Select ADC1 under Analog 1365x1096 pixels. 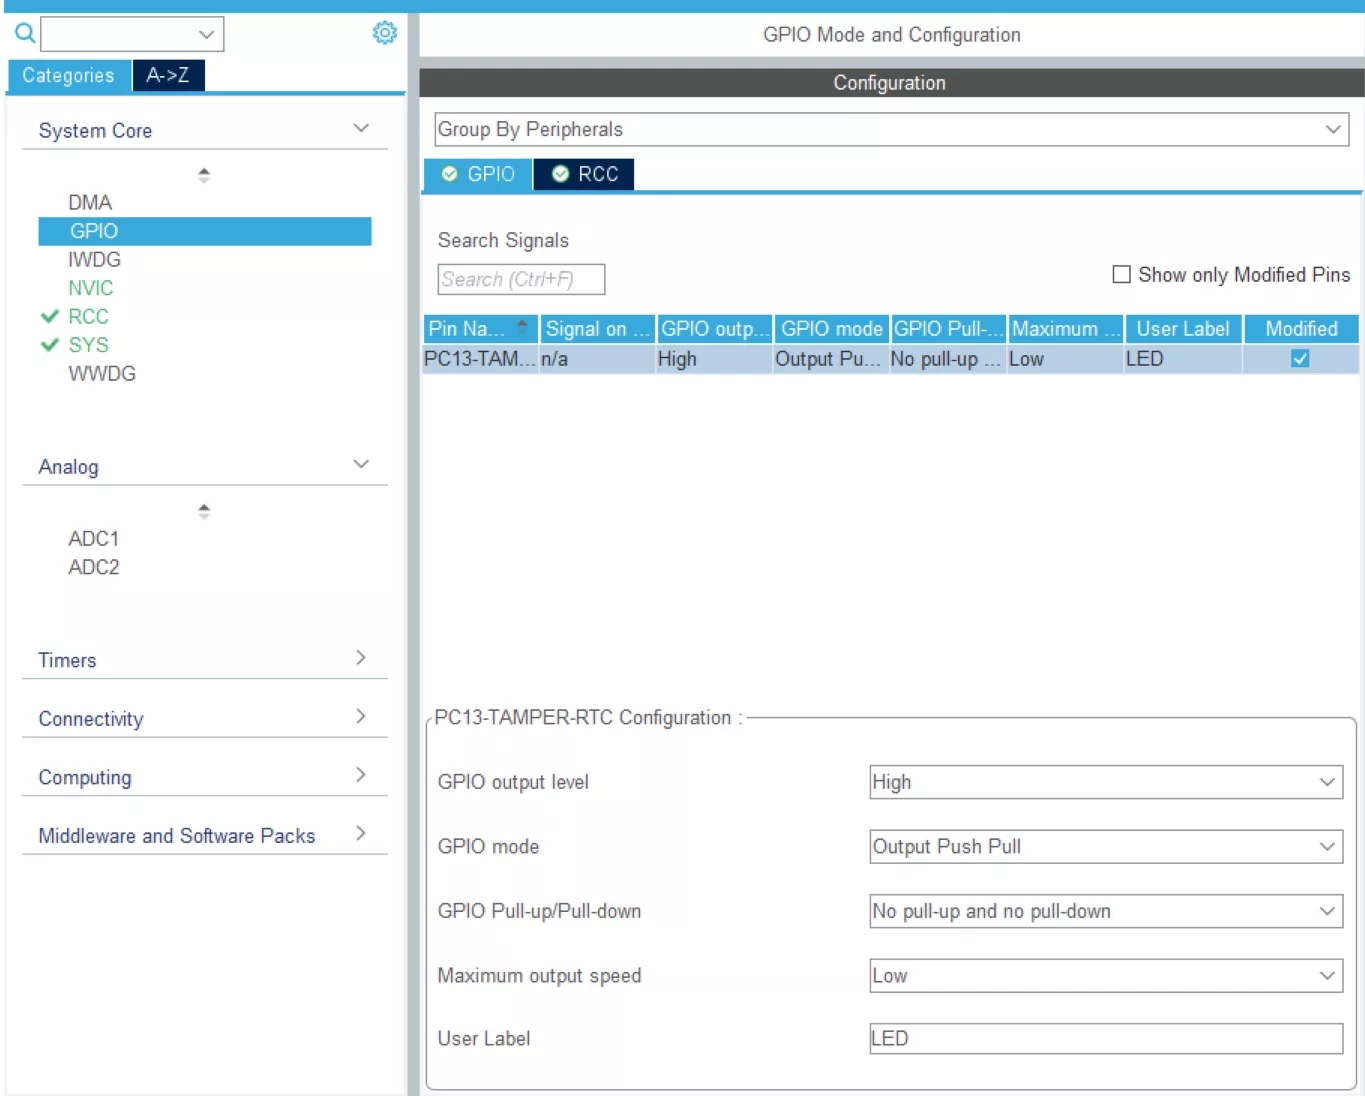[94, 539]
